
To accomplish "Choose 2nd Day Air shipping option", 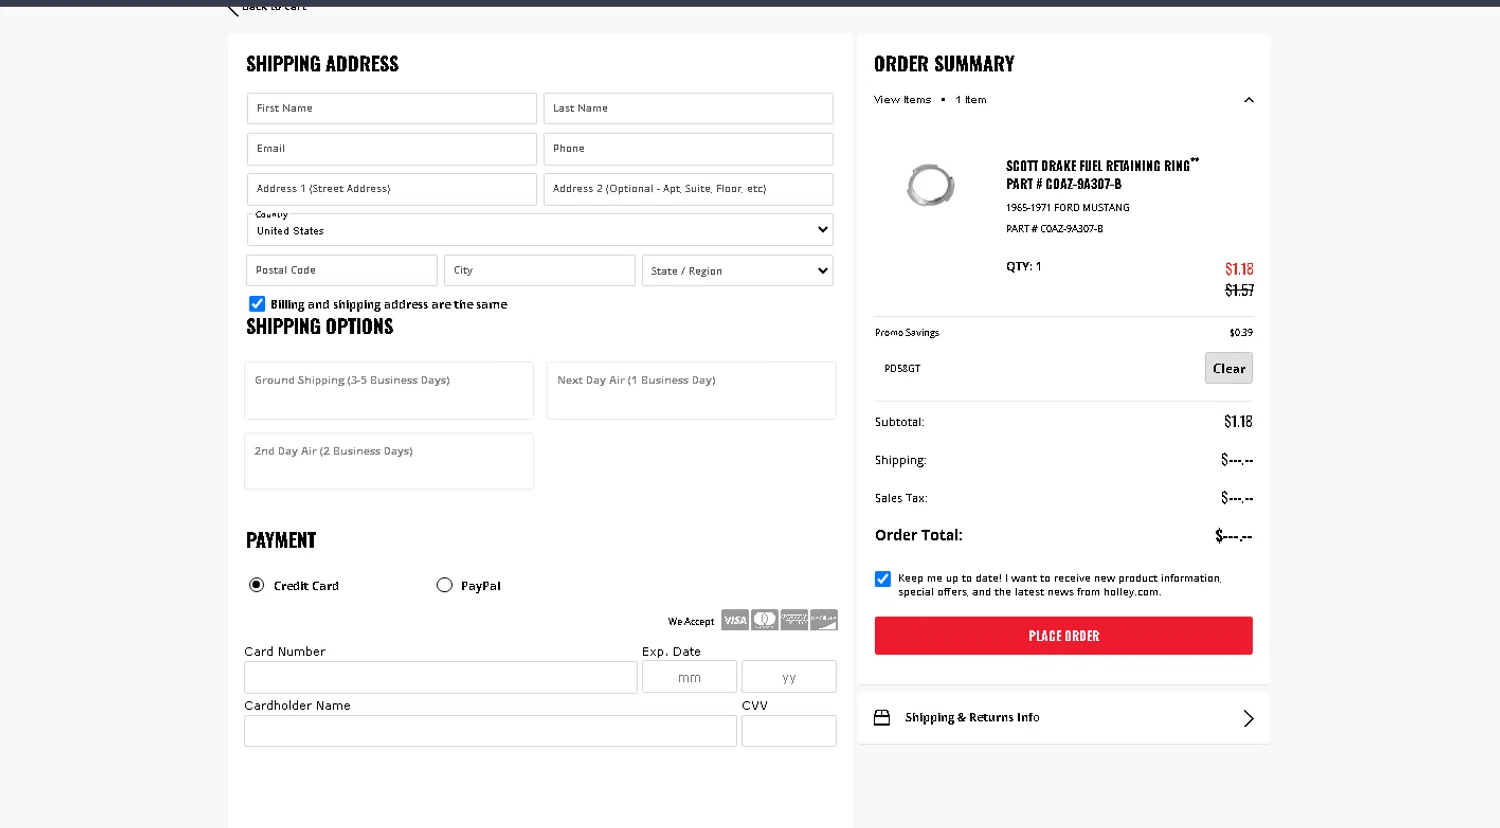I will (388, 461).
